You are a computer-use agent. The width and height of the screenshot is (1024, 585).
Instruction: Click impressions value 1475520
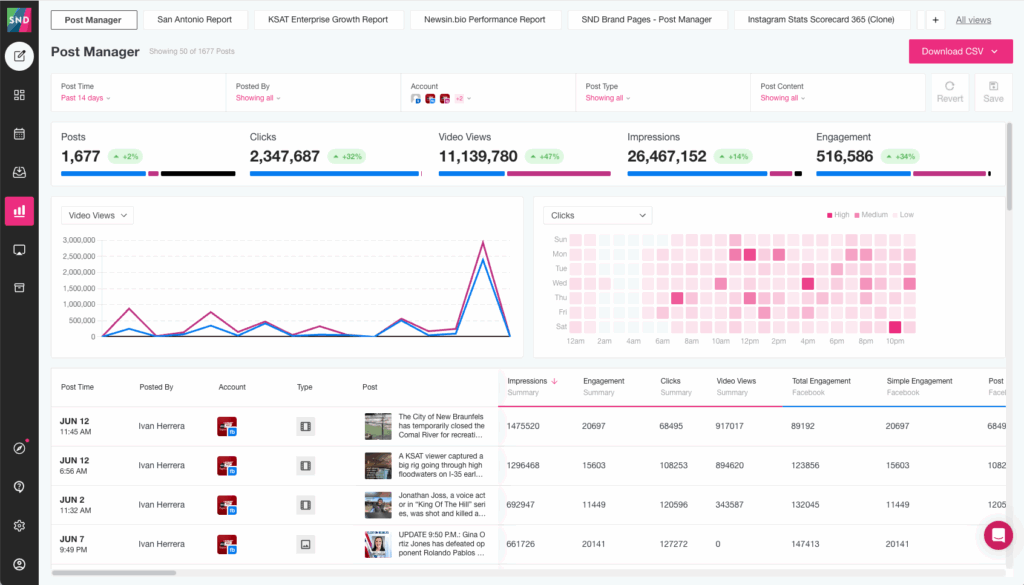pos(523,426)
